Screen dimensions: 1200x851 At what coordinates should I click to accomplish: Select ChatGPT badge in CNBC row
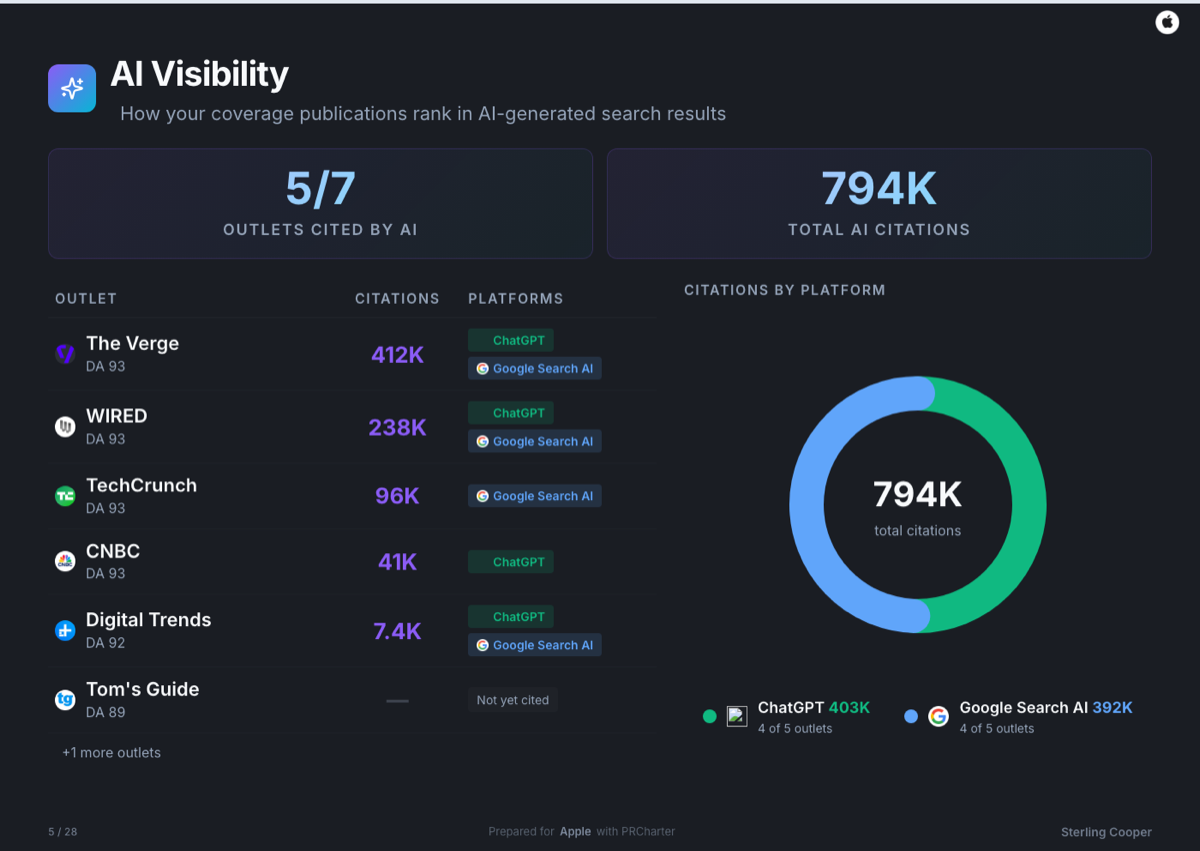(511, 562)
